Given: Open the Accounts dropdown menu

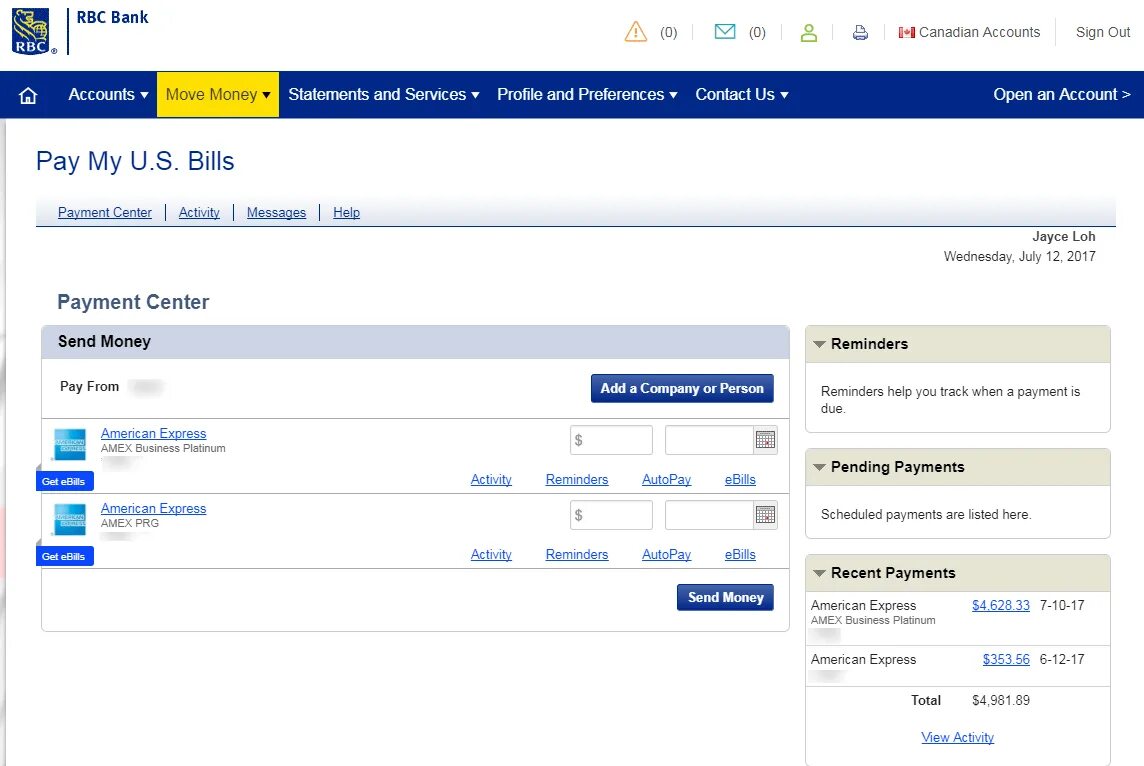Looking at the screenshot, I should [108, 94].
